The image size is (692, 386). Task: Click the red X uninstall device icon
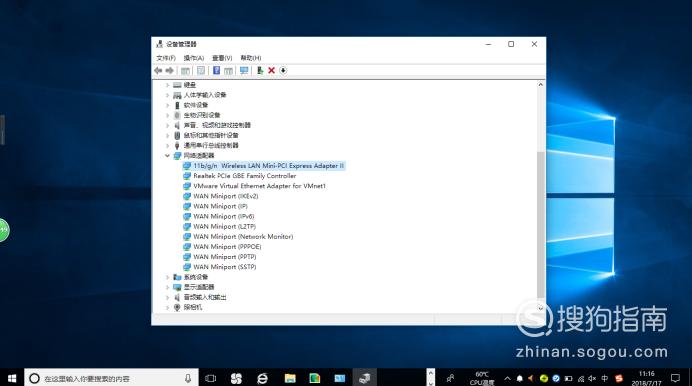click(271, 71)
